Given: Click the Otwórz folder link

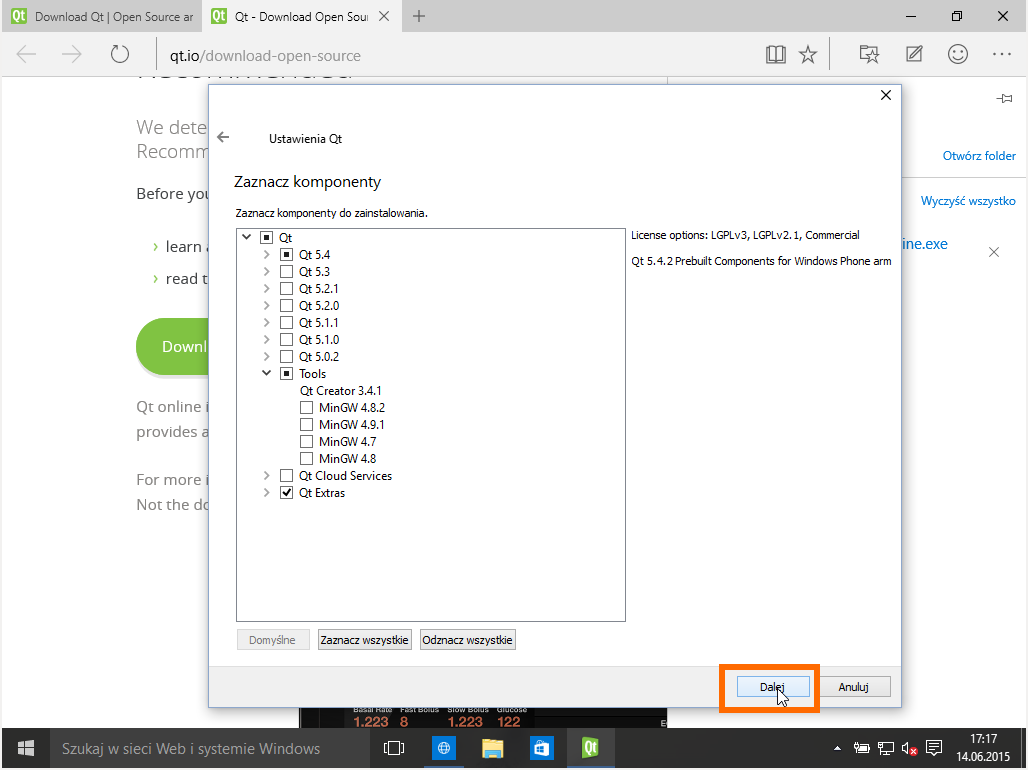Looking at the screenshot, I should (979, 155).
